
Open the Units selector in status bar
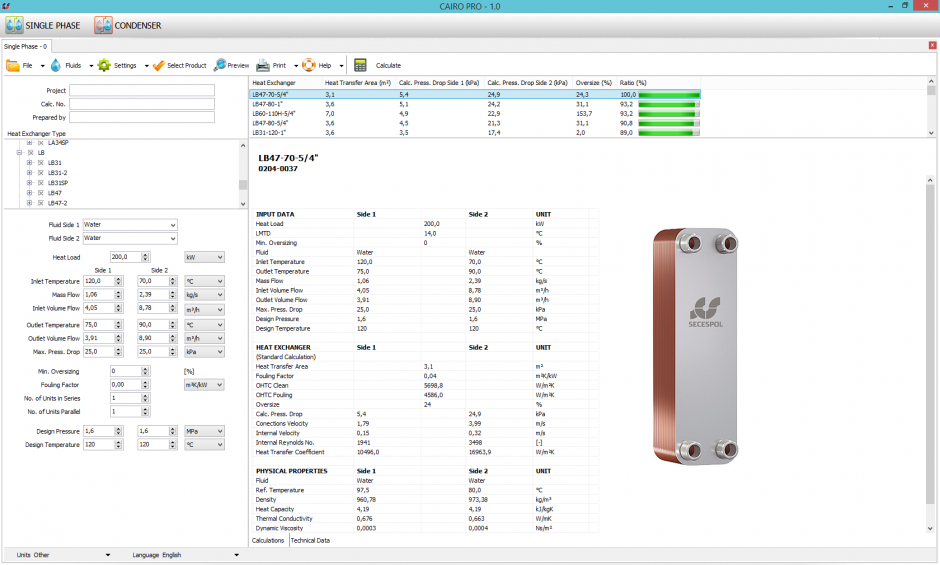coord(64,555)
